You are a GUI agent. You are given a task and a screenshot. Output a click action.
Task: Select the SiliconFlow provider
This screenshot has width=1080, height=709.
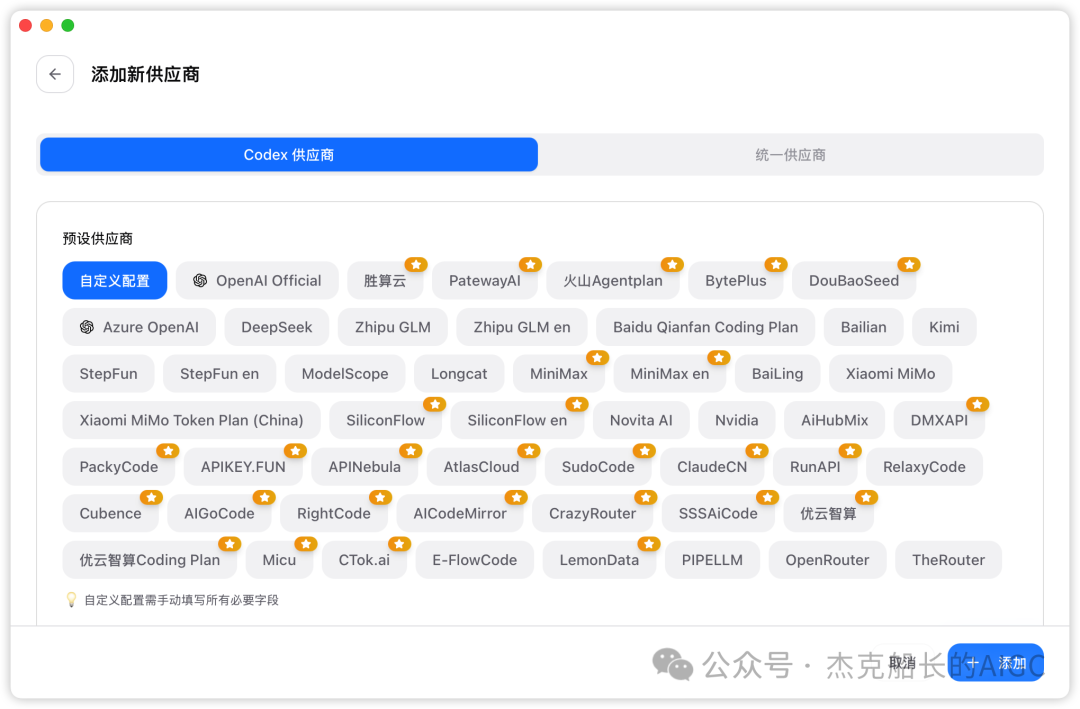(x=386, y=420)
